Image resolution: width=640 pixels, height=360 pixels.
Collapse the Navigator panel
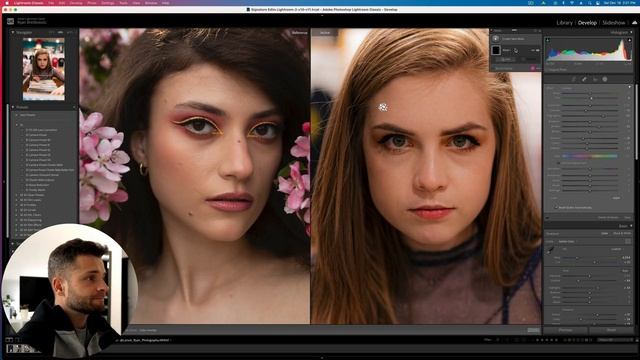[x=13, y=32]
